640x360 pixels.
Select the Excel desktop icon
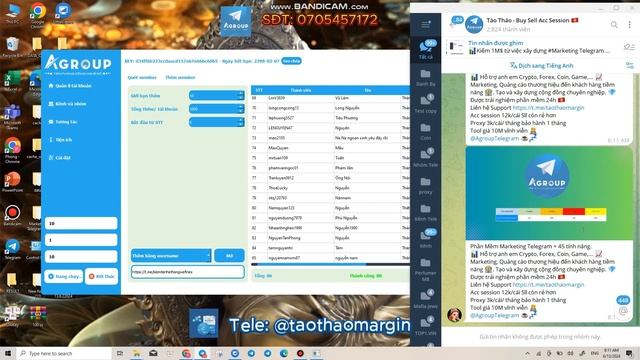click(11, 80)
